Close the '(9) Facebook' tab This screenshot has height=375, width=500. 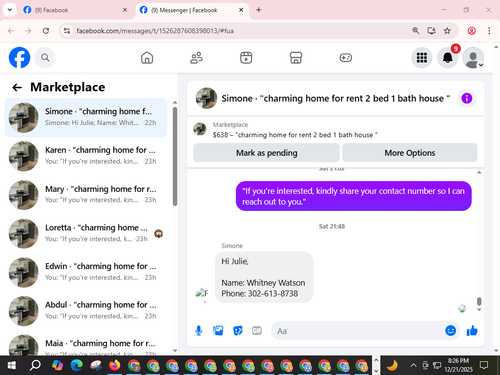125,10
